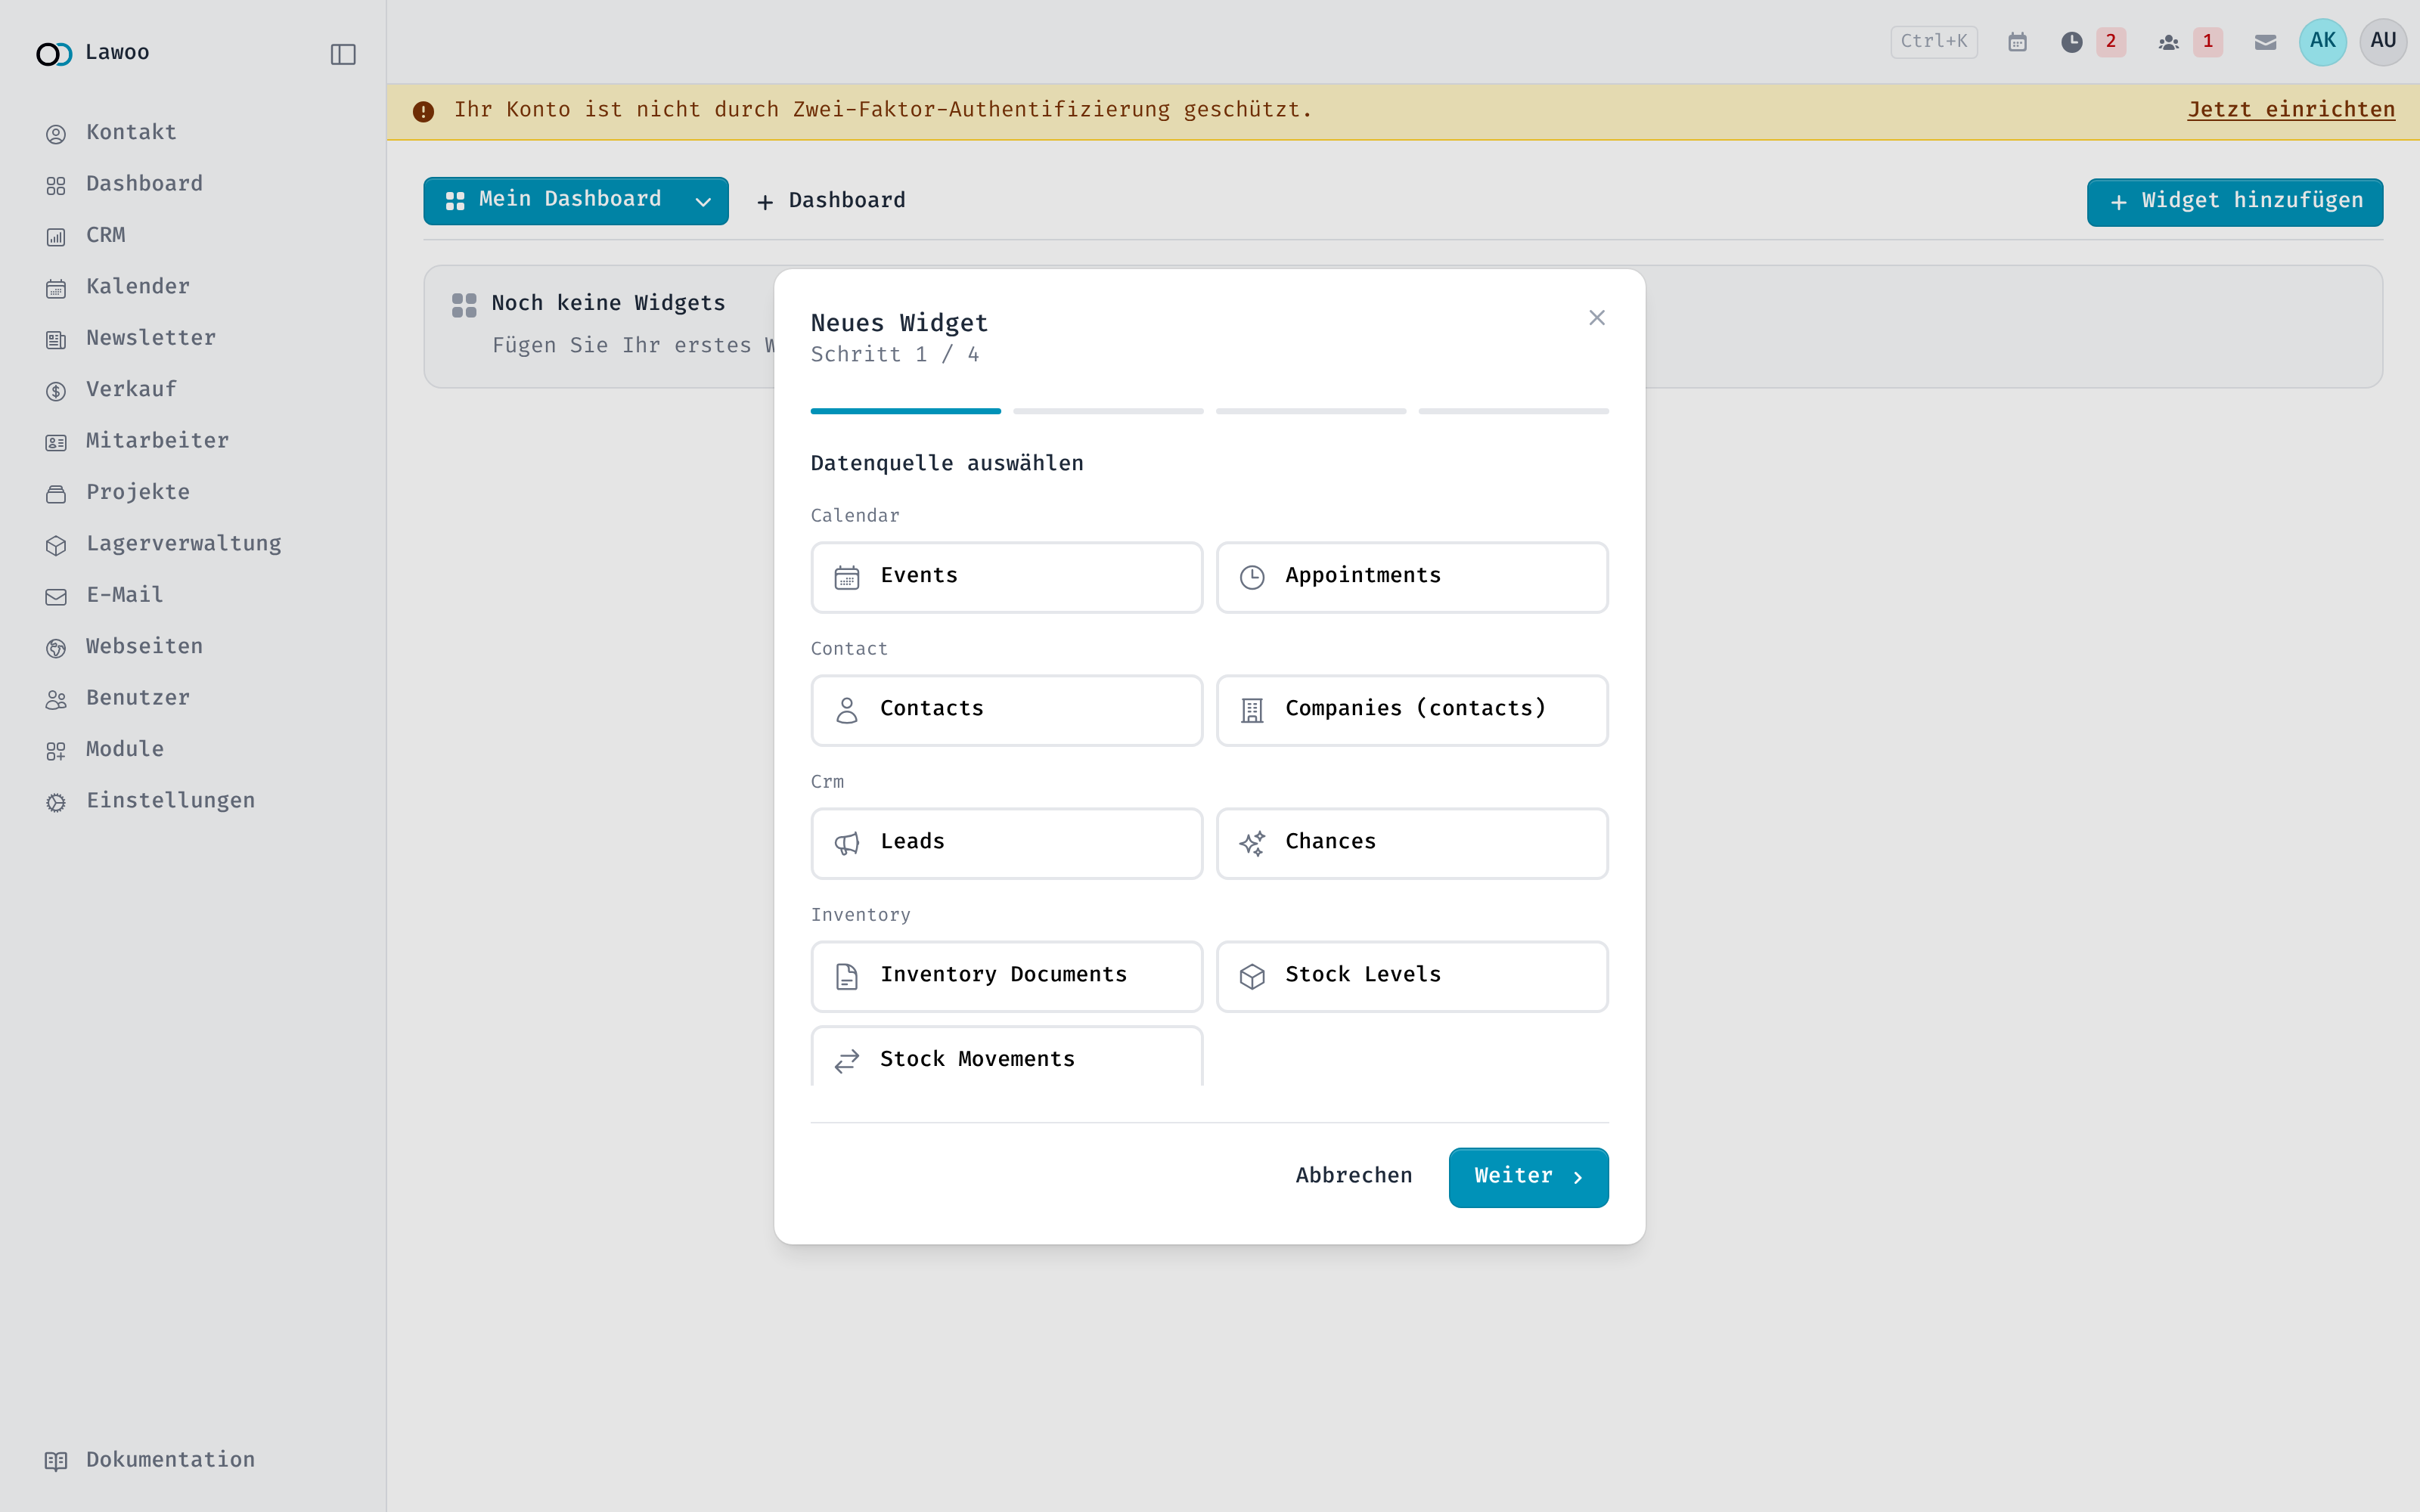
Task: Select Contacts data source
Action: (x=1006, y=710)
